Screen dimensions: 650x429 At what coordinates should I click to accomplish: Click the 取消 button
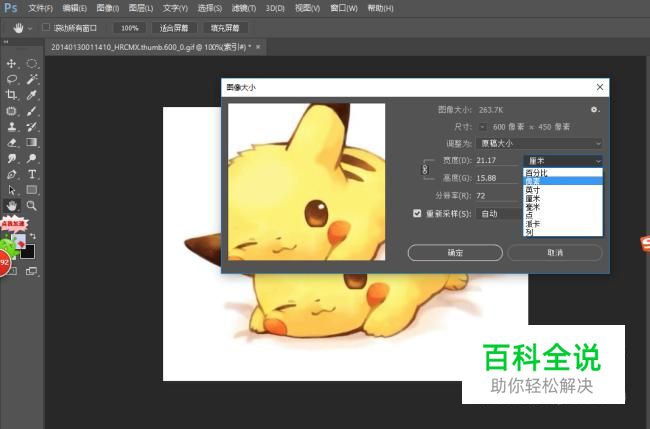coord(555,253)
